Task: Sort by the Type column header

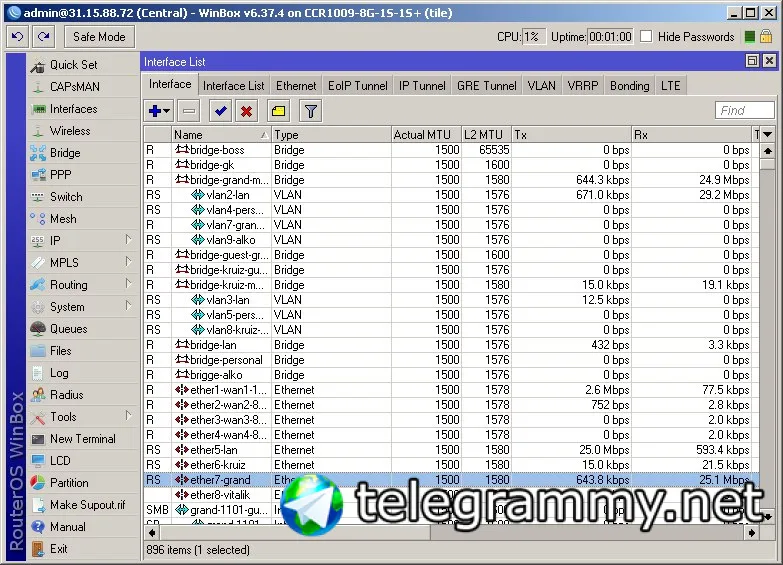Action: point(331,135)
